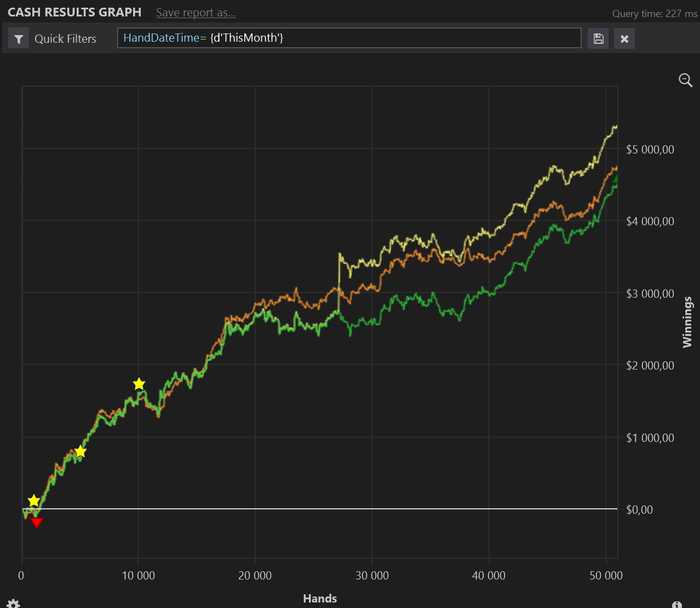Save the current filter with the floppy disk icon
The height and width of the screenshot is (608, 700).
click(x=598, y=39)
